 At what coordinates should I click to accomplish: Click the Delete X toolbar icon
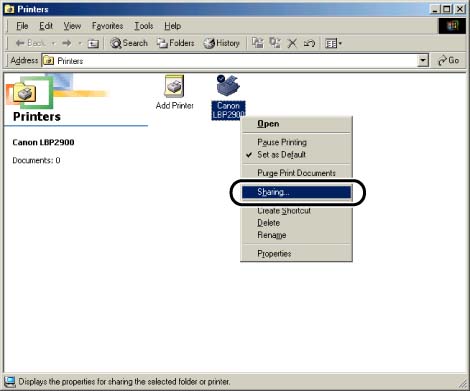[292, 43]
